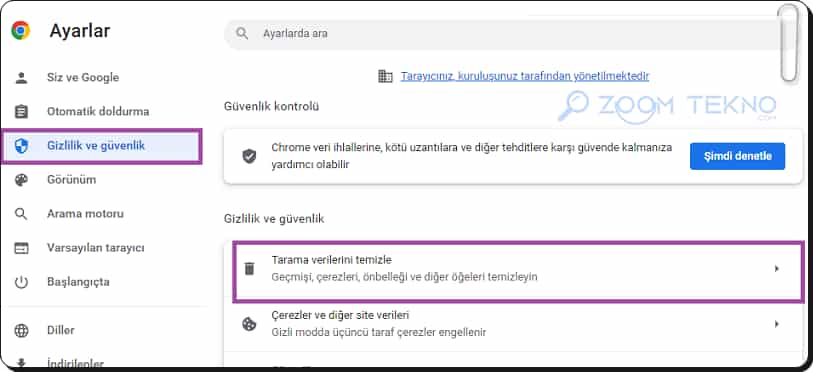This screenshot has width=813, height=372.
Task: Click the power icon for Başlangıçta
Action: (x=21, y=282)
